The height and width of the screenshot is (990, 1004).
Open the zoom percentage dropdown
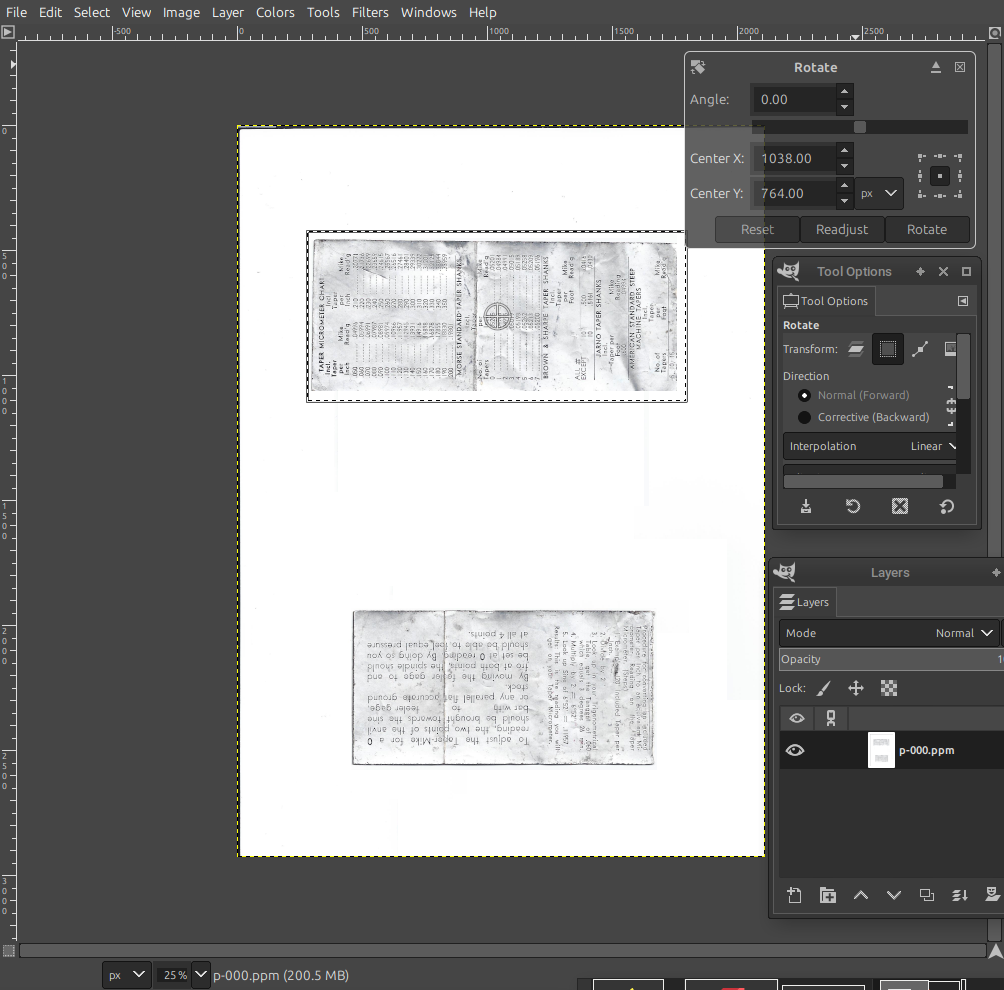[x=201, y=974]
